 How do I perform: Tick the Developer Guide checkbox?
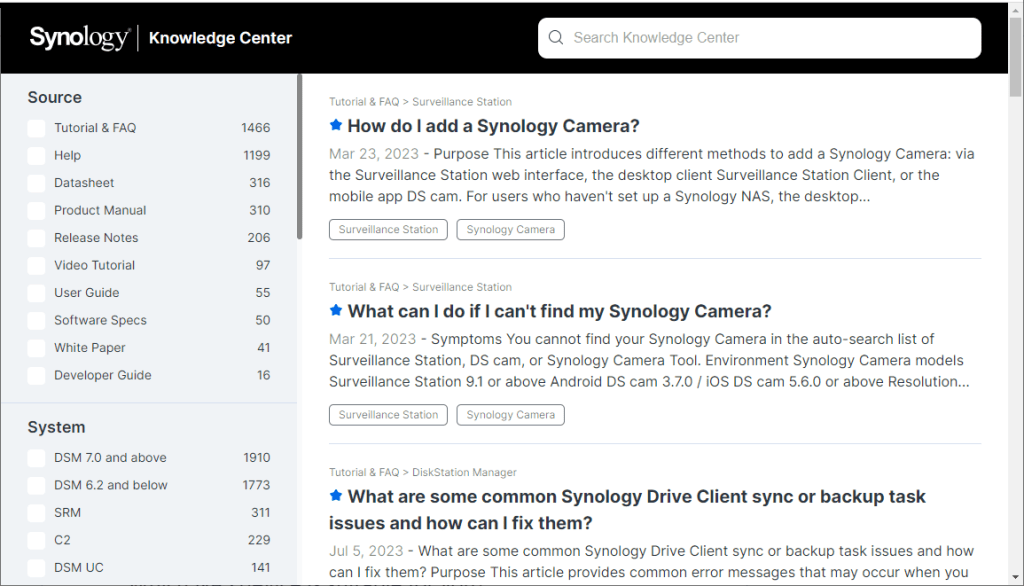coord(37,375)
